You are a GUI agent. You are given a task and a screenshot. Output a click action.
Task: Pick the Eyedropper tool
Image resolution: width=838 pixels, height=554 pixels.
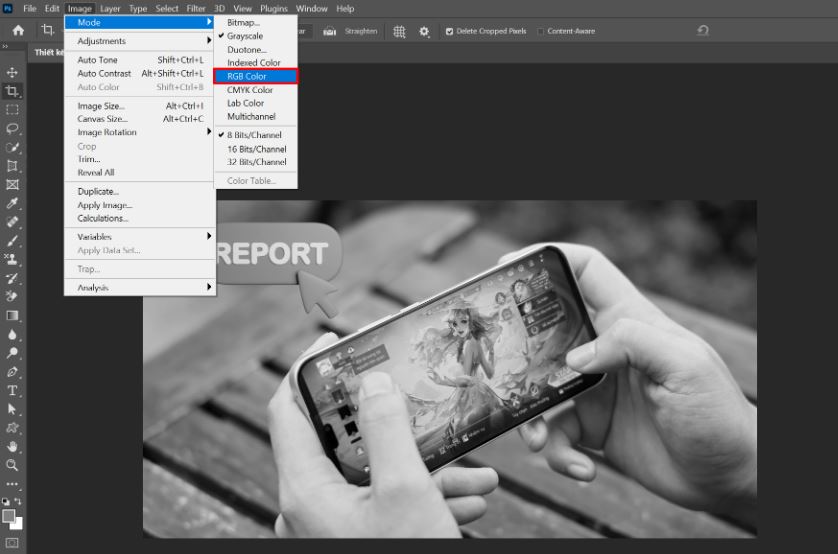[12, 203]
